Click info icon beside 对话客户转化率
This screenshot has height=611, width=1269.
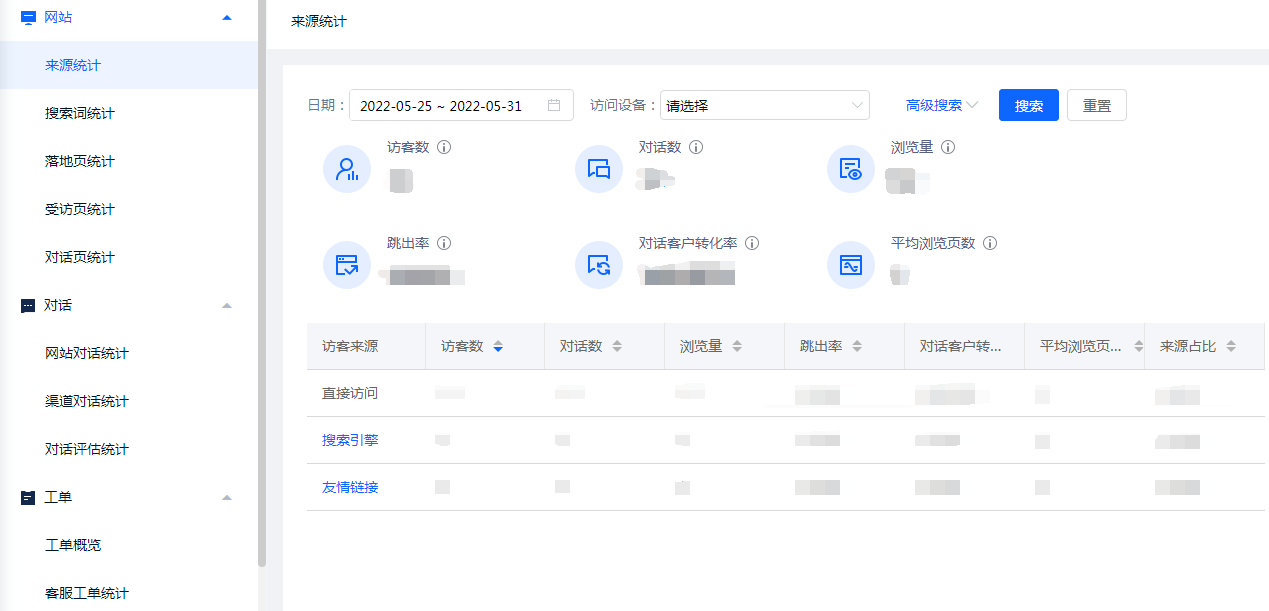[x=752, y=243]
